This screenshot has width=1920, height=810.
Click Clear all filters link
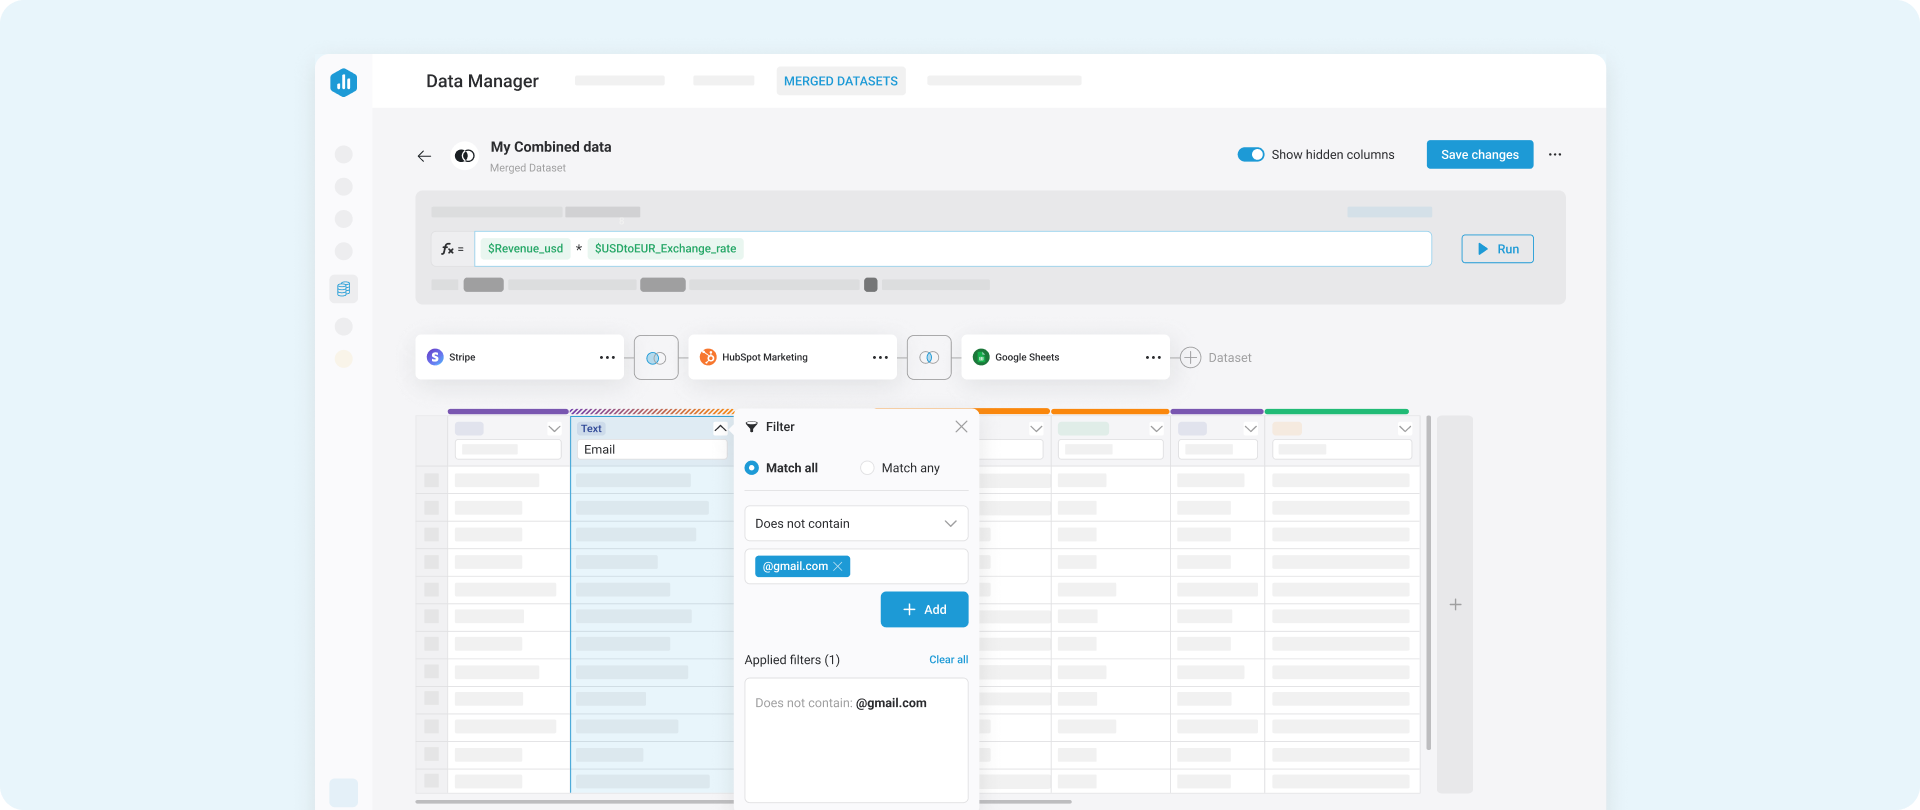[948, 660]
